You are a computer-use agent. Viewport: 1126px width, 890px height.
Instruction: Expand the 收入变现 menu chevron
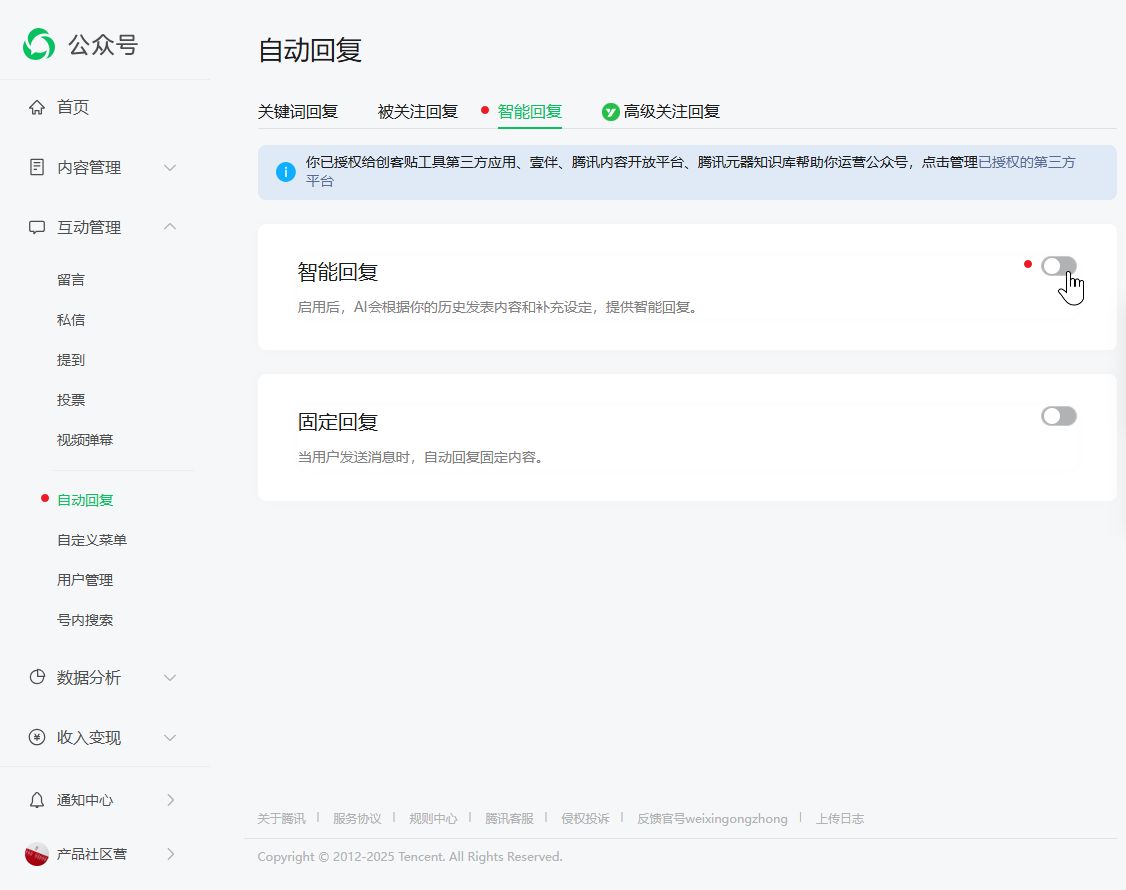coord(170,738)
